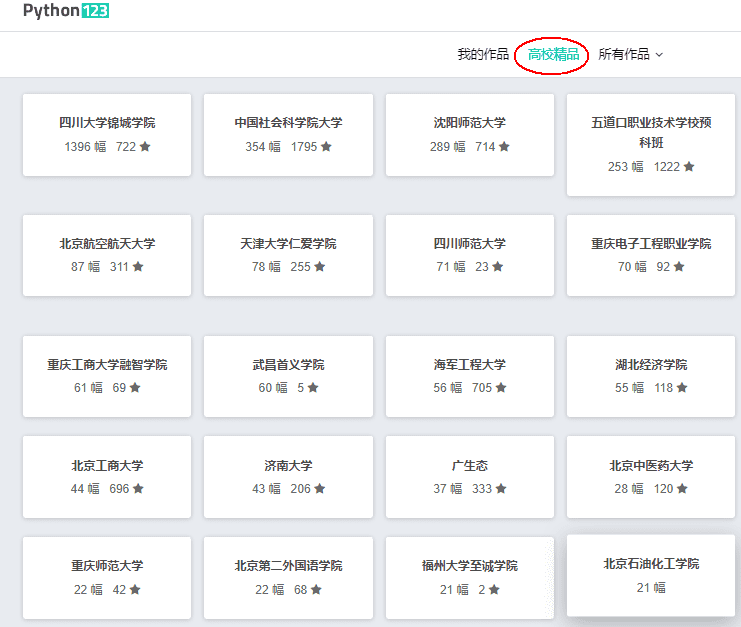Click the 71 幅 count
Image resolution: width=741 pixels, height=627 pixels.
coord(451,267)
